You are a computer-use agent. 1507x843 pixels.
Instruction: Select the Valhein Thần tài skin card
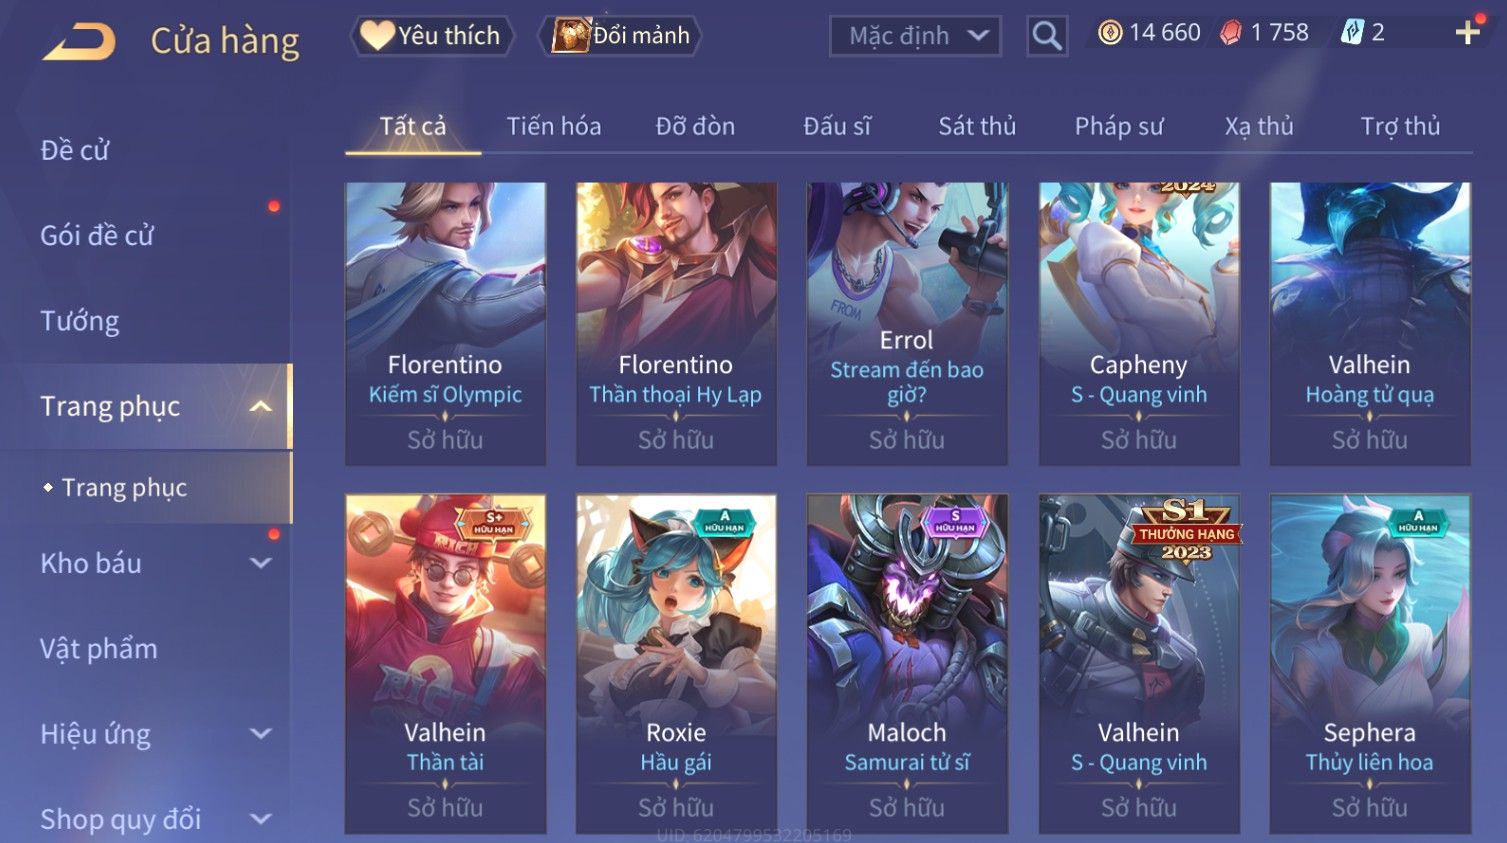pyautogui.click(x=445, y=664)
